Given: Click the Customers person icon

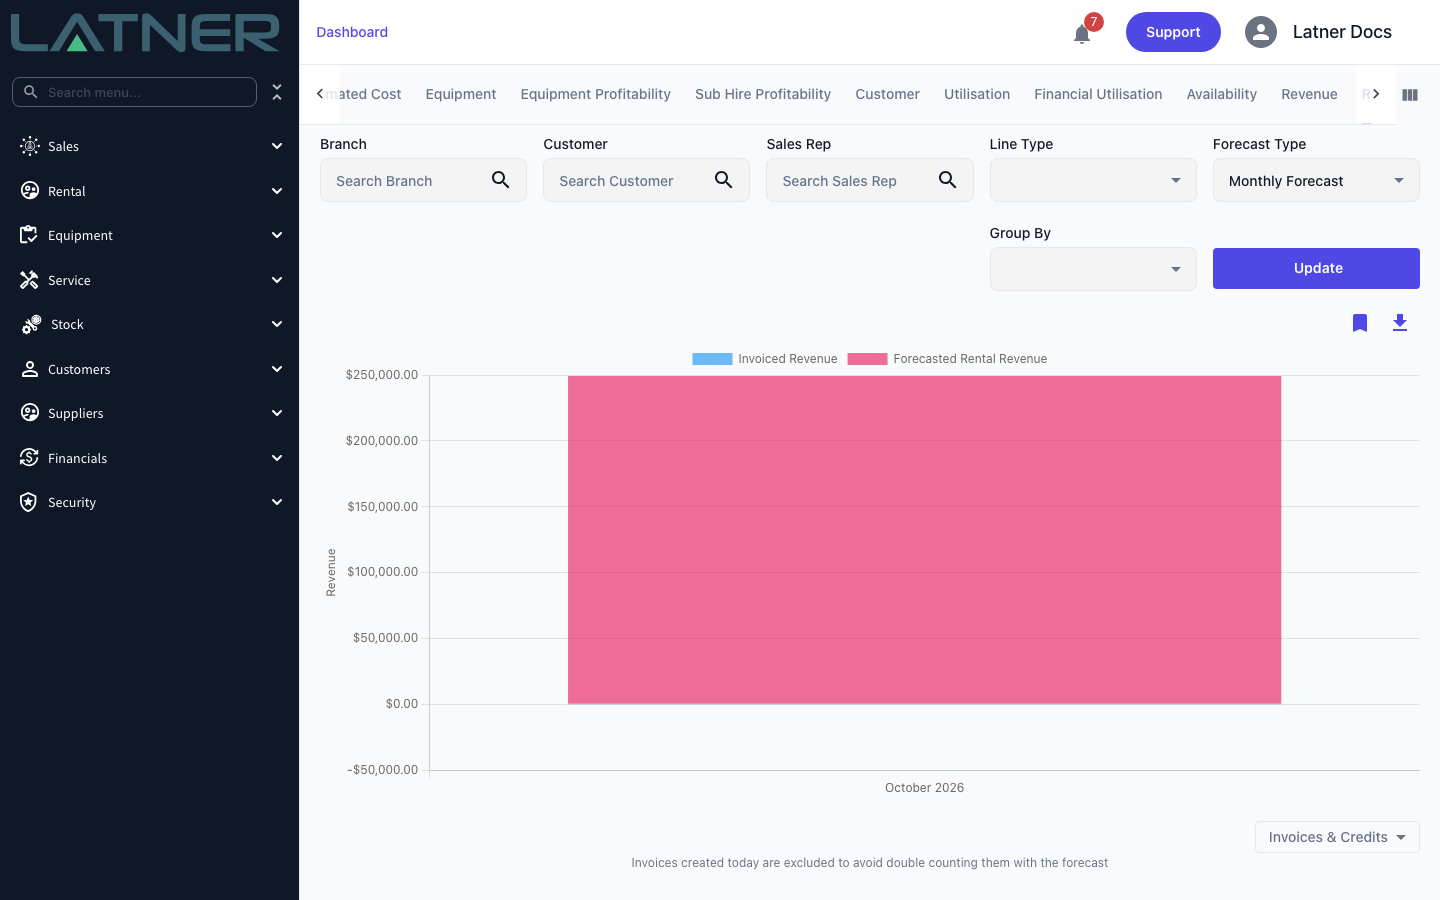Looking at the screenshot, I should pyautogui.click(x=30, y=369).
